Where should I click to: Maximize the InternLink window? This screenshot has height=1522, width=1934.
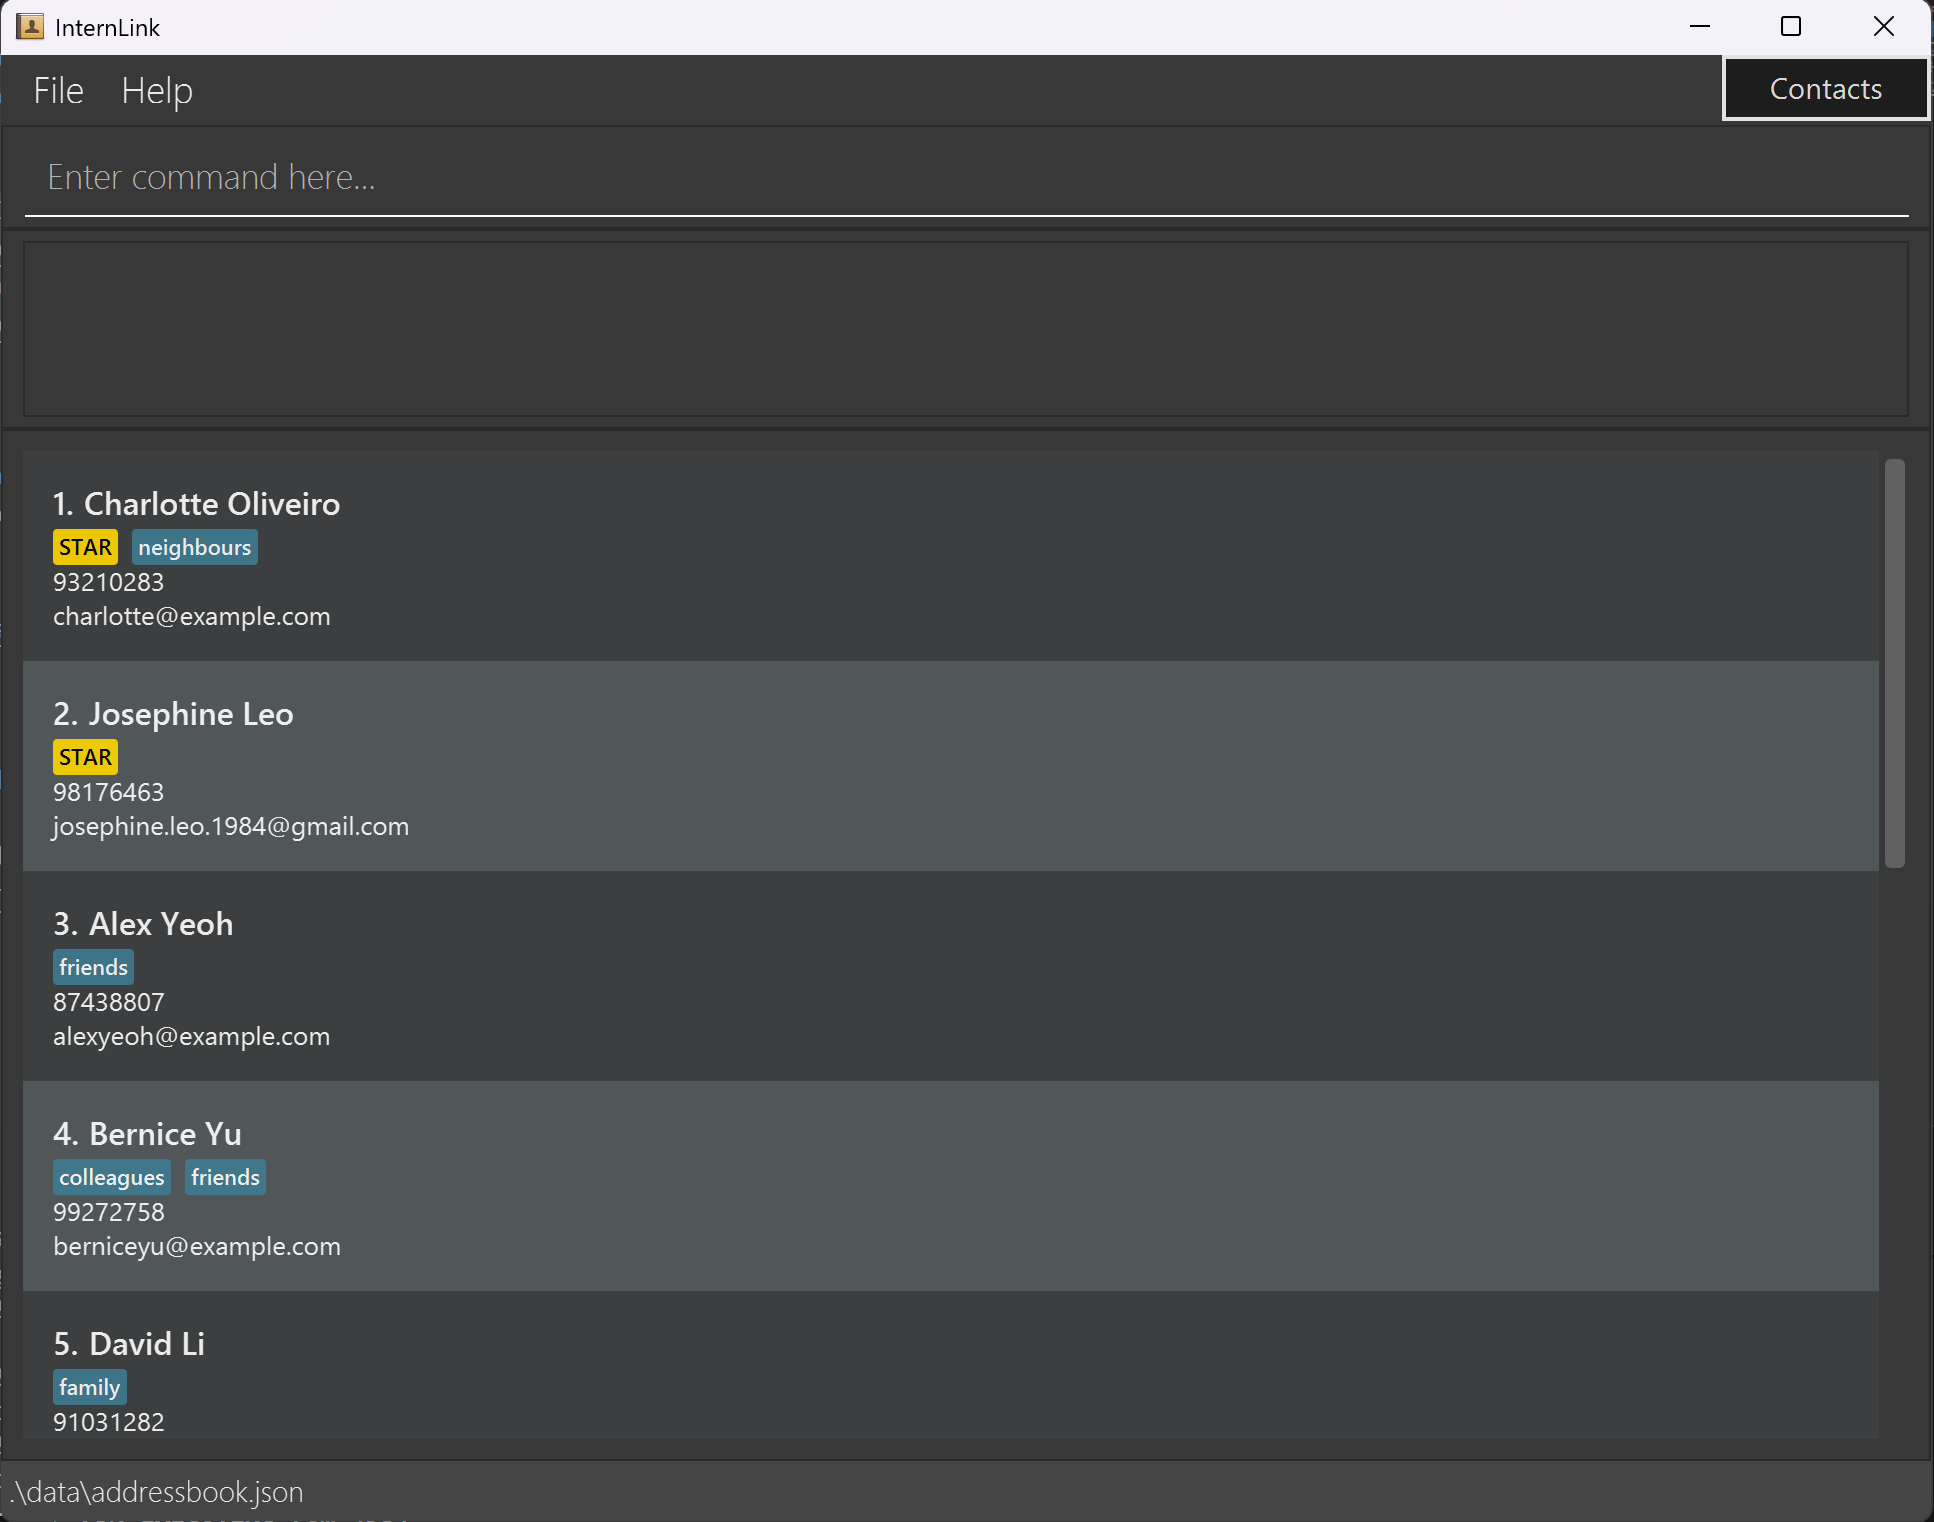(1791, 27)
